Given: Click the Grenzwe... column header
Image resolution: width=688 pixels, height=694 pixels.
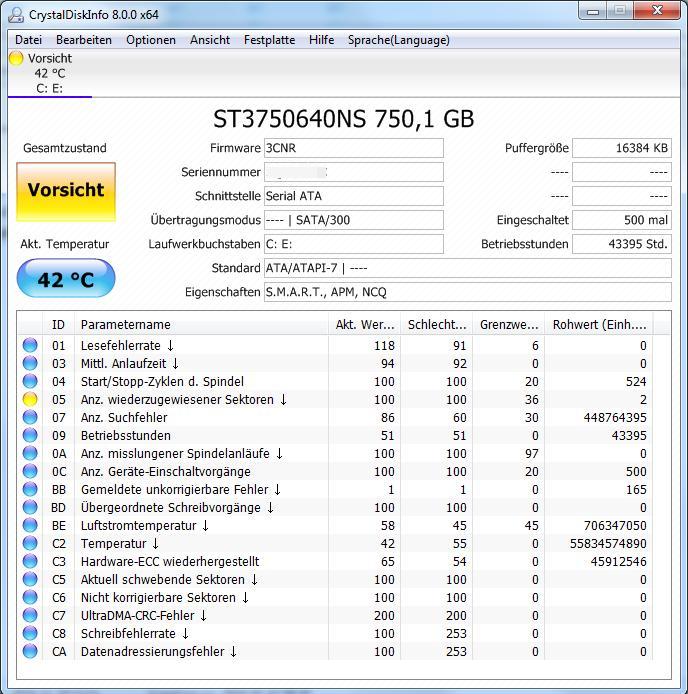Looking at the screenshot, I should coord(509,324).
